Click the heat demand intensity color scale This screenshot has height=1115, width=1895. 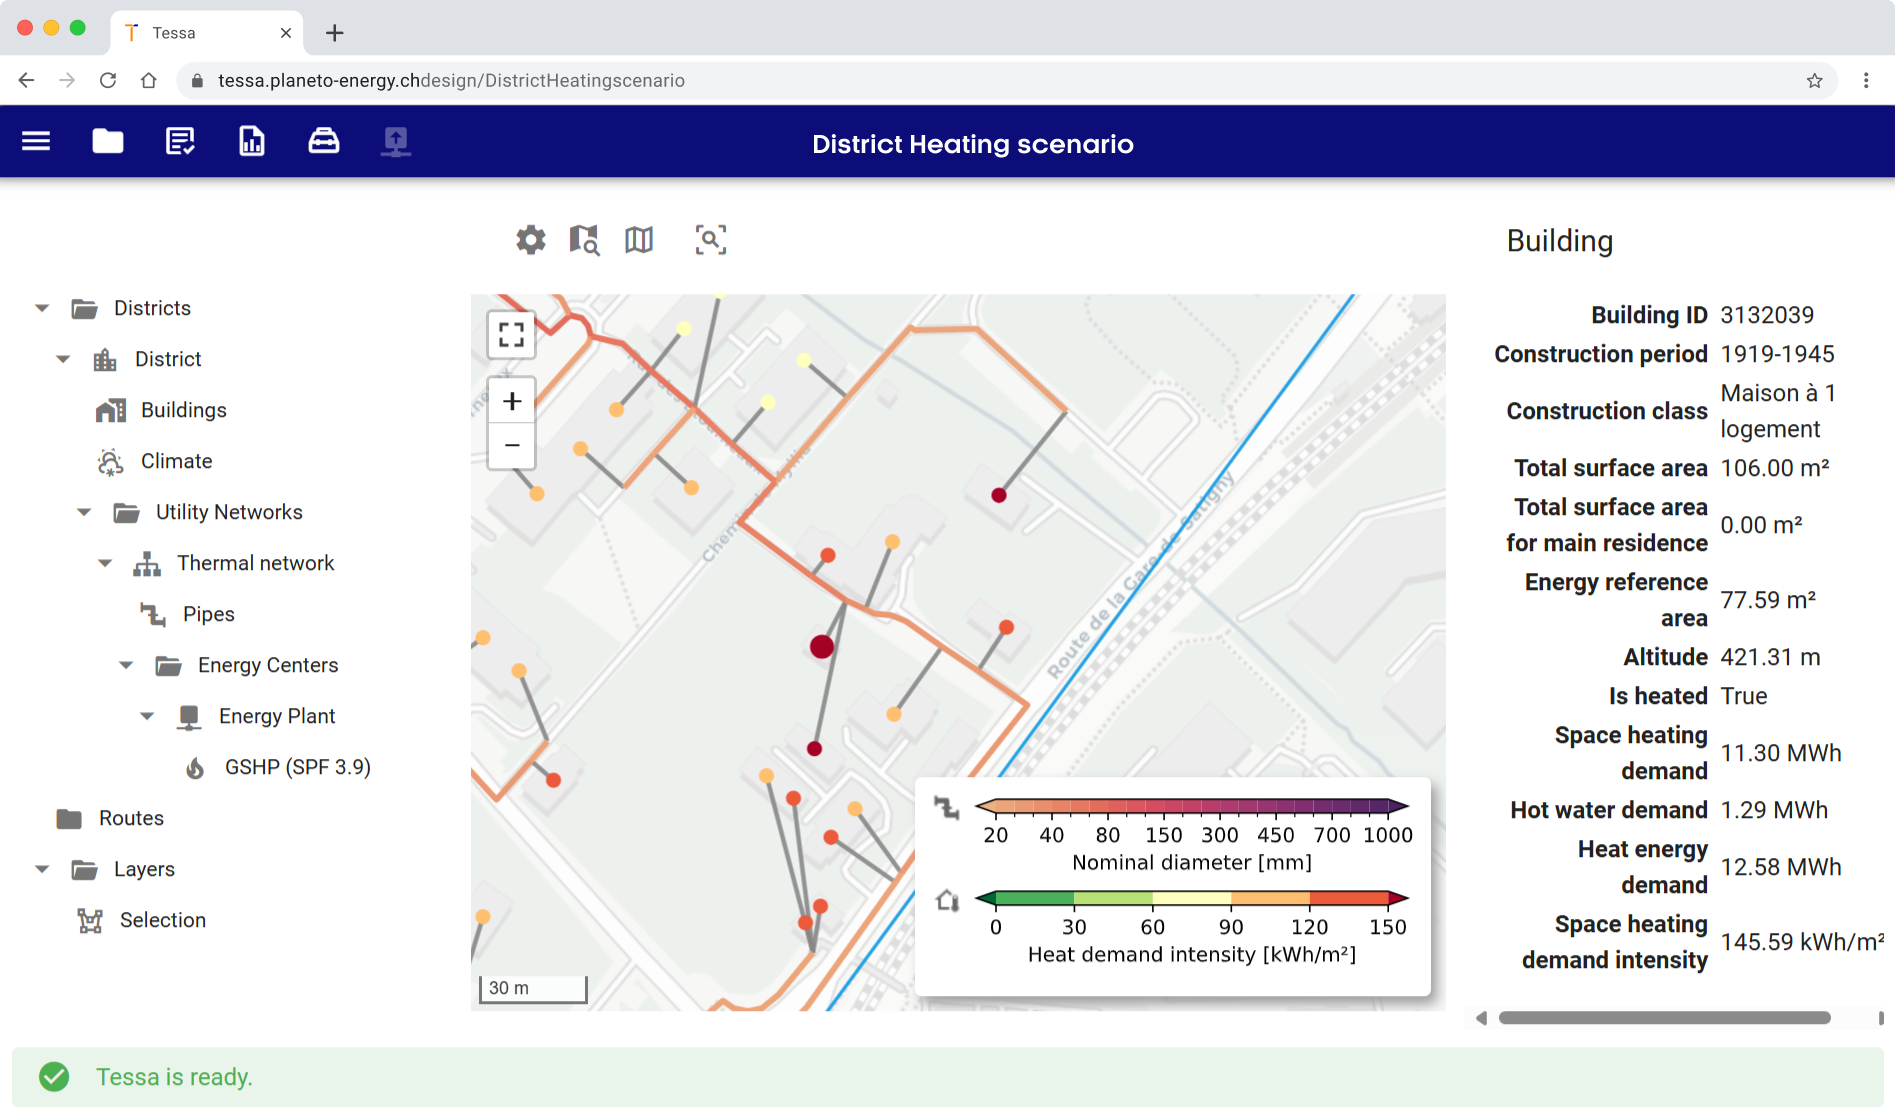coord(1192,898)
